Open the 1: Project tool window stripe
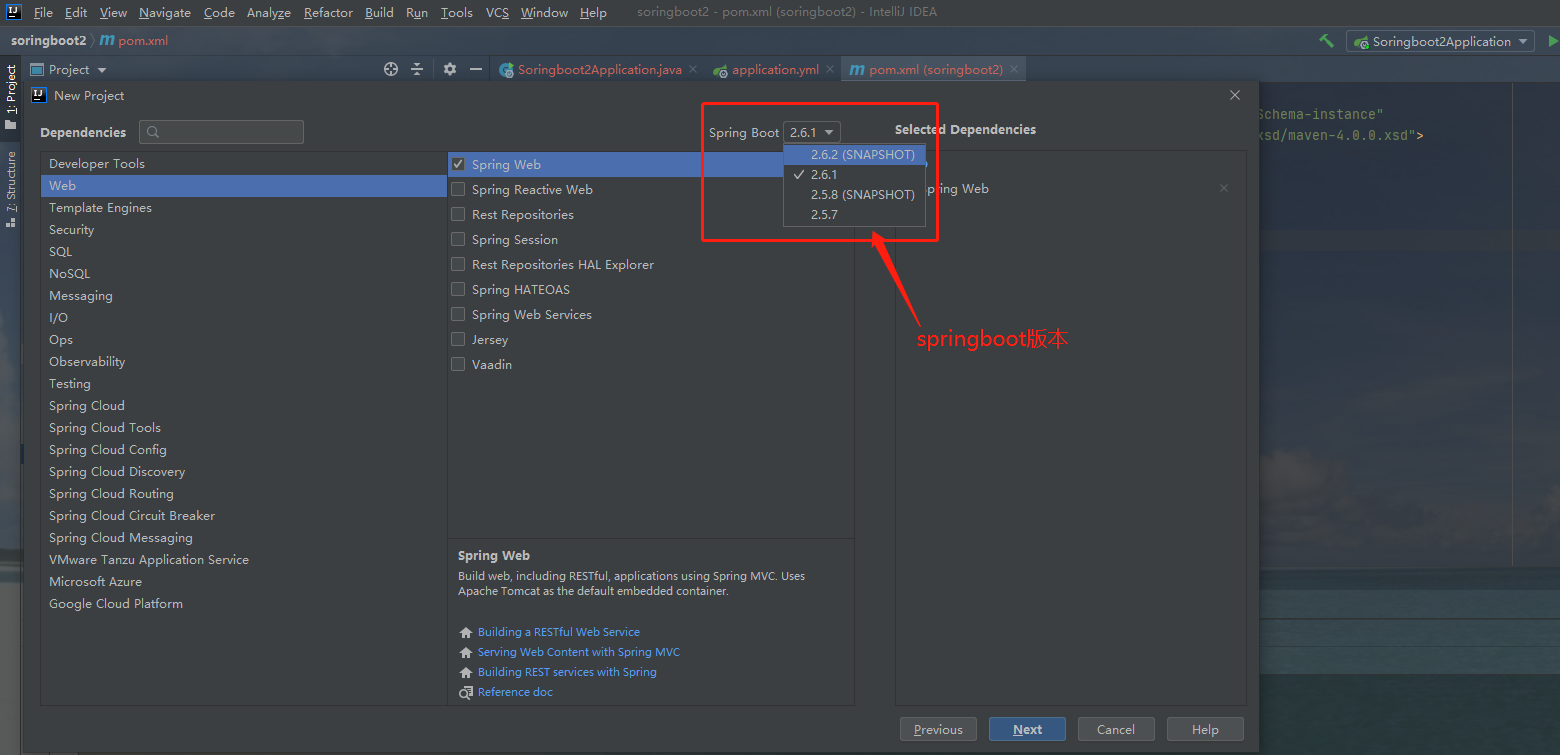 coord(11,97)
